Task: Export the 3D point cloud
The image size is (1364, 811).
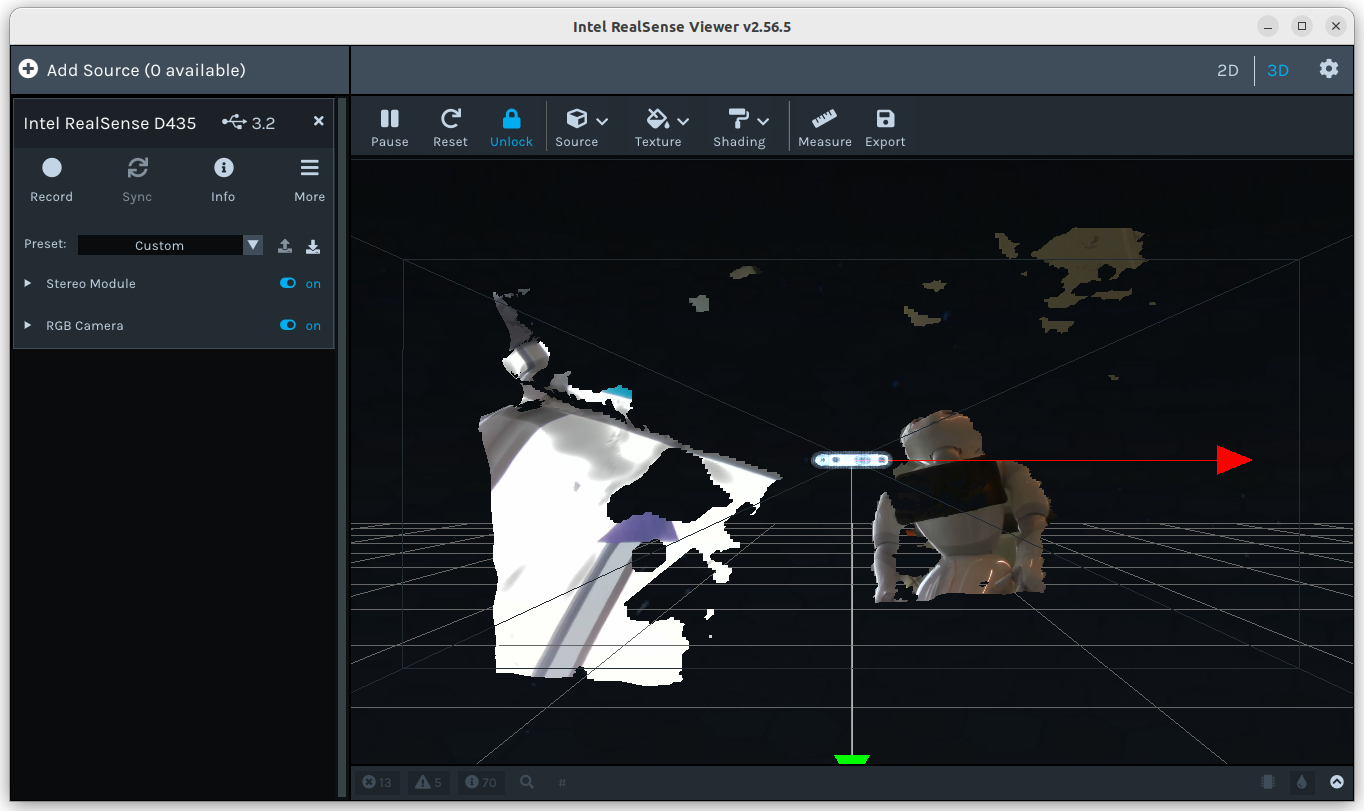Action: (x=885, y=127)
